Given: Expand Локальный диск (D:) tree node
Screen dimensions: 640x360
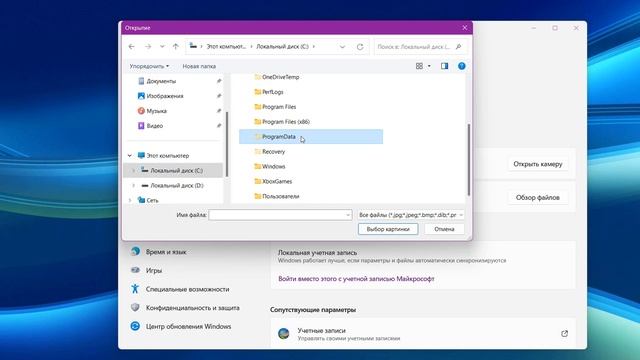Looking at the screenshot, I should click(x=133, y=185).
